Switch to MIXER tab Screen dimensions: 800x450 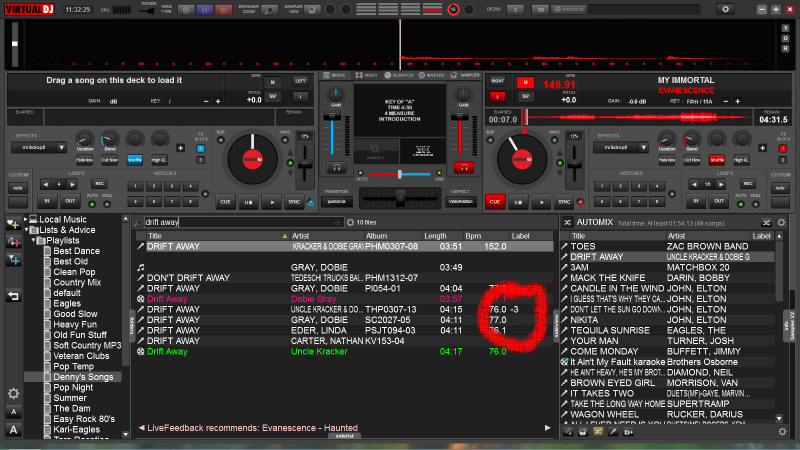pyautogui.click(x=335, y=75)
